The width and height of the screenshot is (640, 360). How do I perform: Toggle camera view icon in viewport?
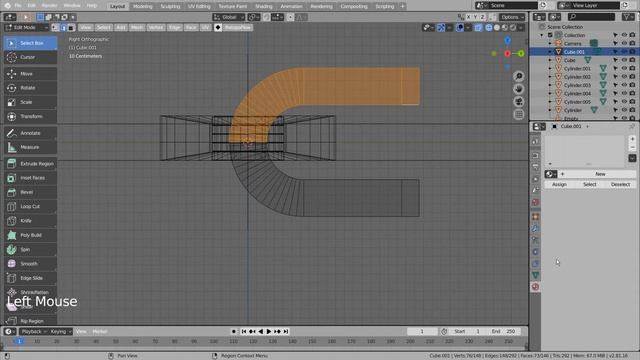pos(519,102)
